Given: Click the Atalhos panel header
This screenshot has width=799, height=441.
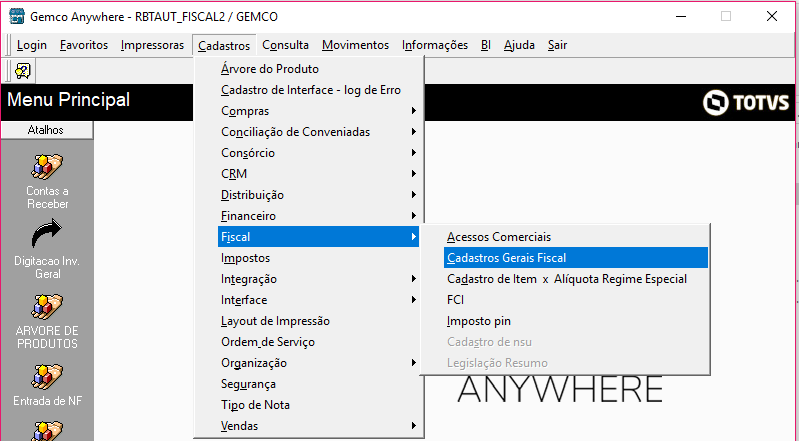Looking at the screenshot, I should tap(46, 130).
